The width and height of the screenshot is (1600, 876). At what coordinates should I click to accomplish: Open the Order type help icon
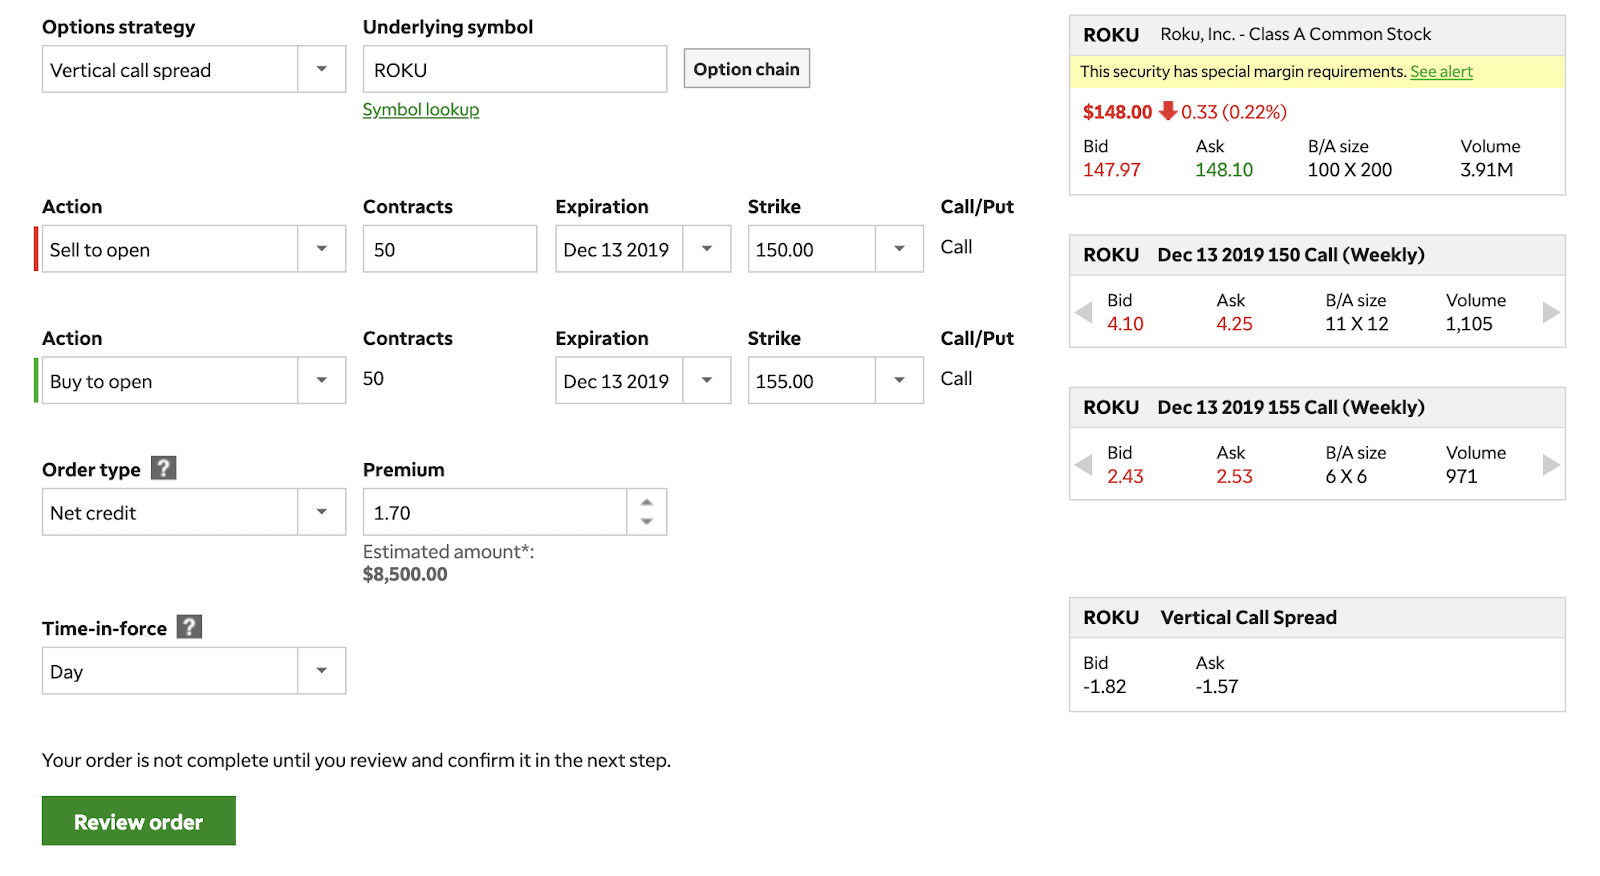coord(164,468)
